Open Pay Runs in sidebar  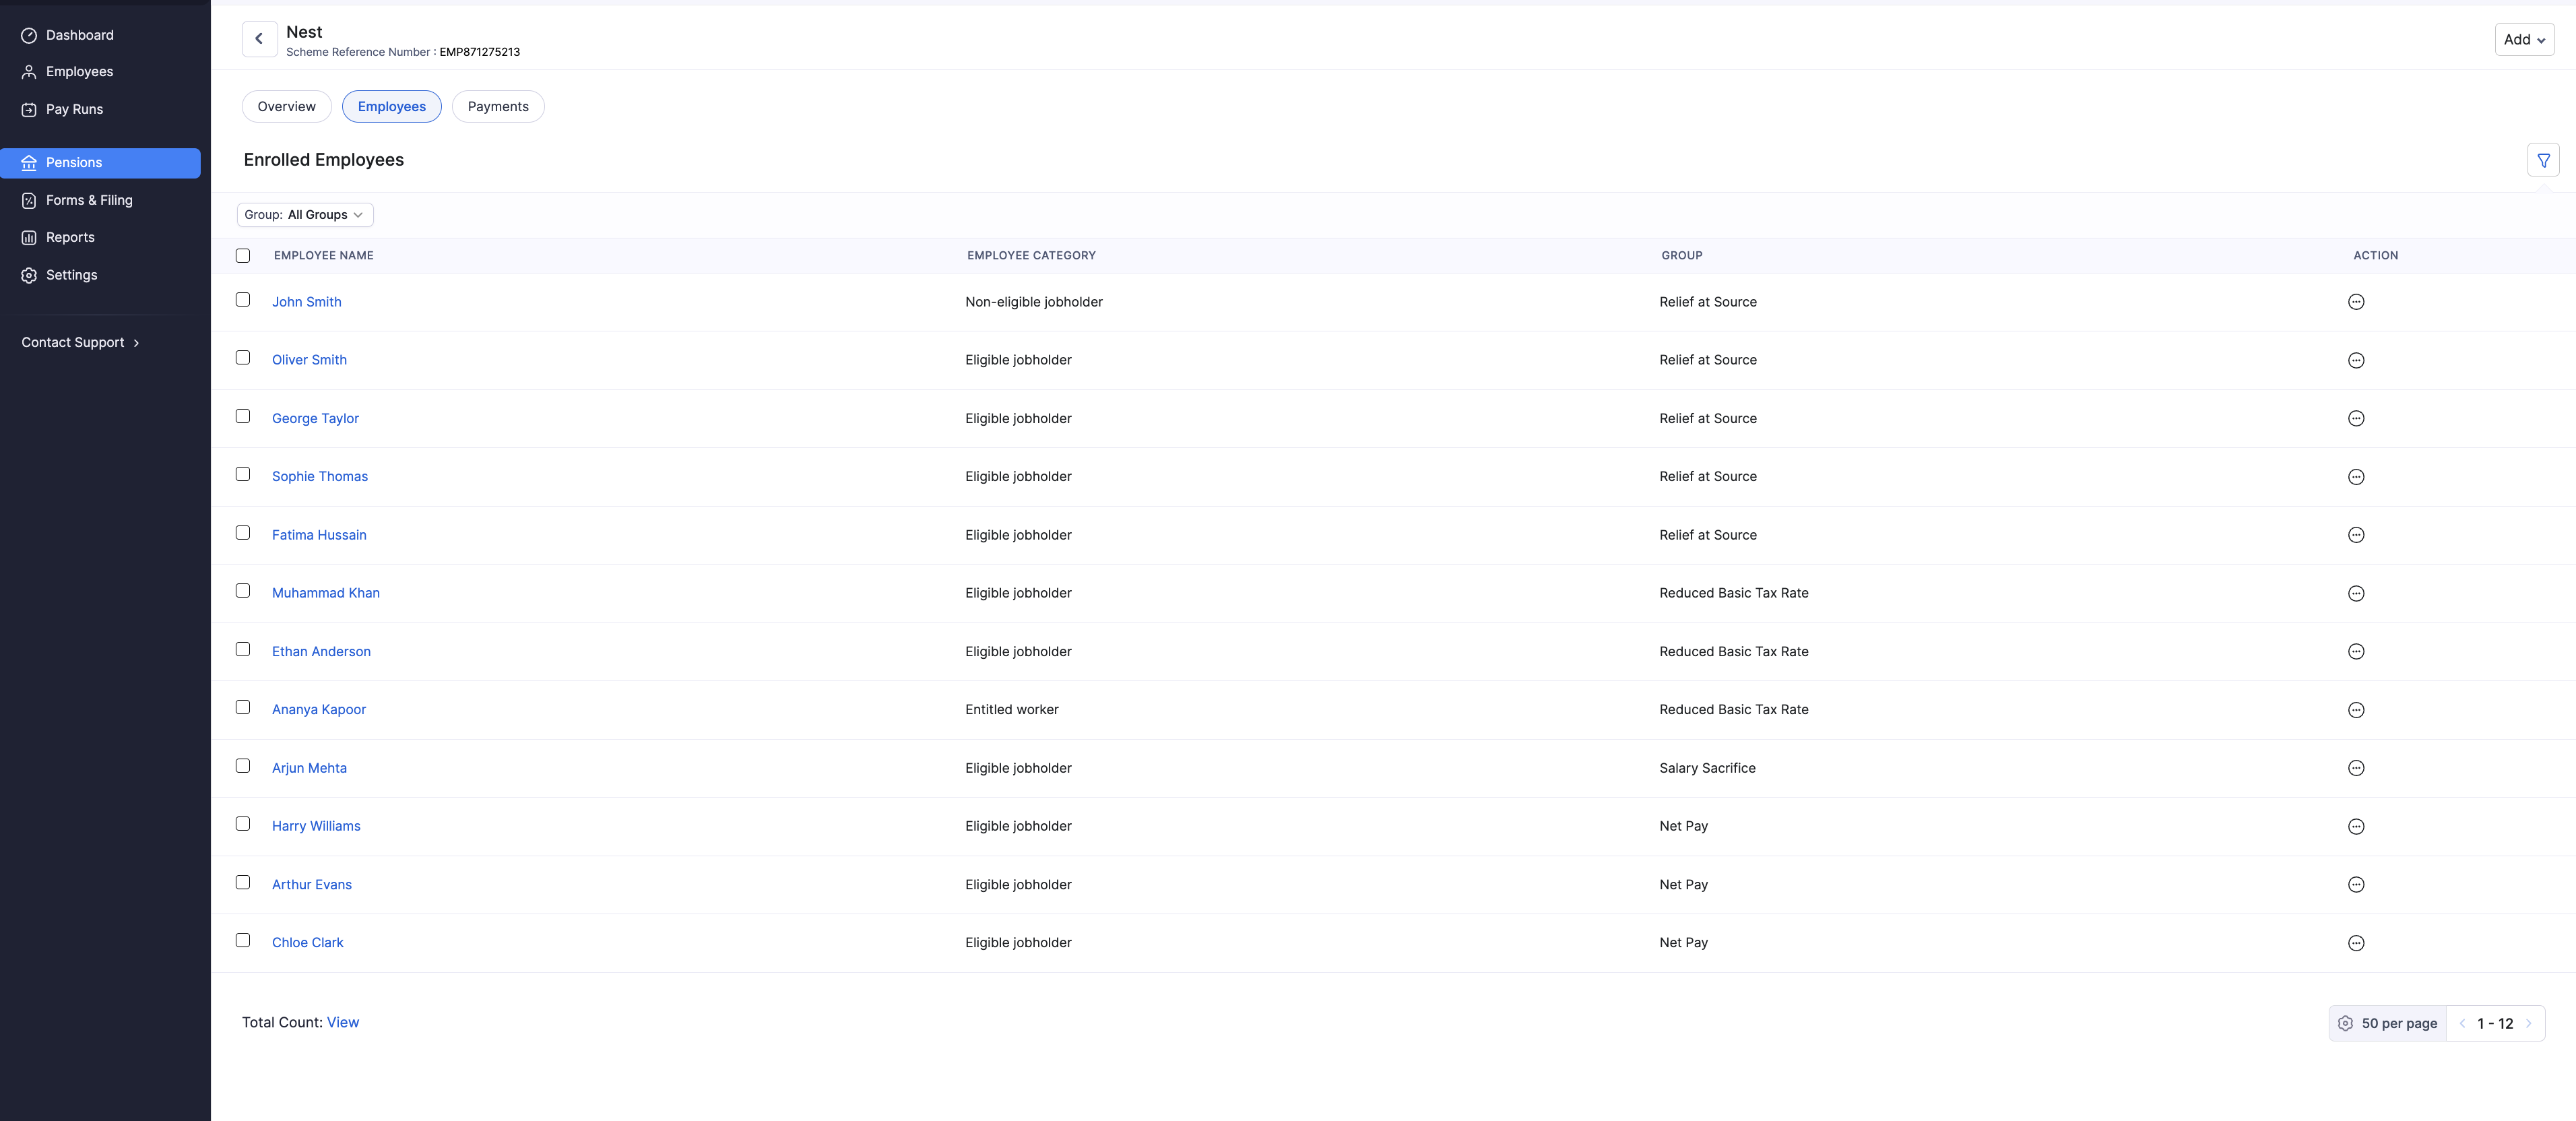pos(100,110)
